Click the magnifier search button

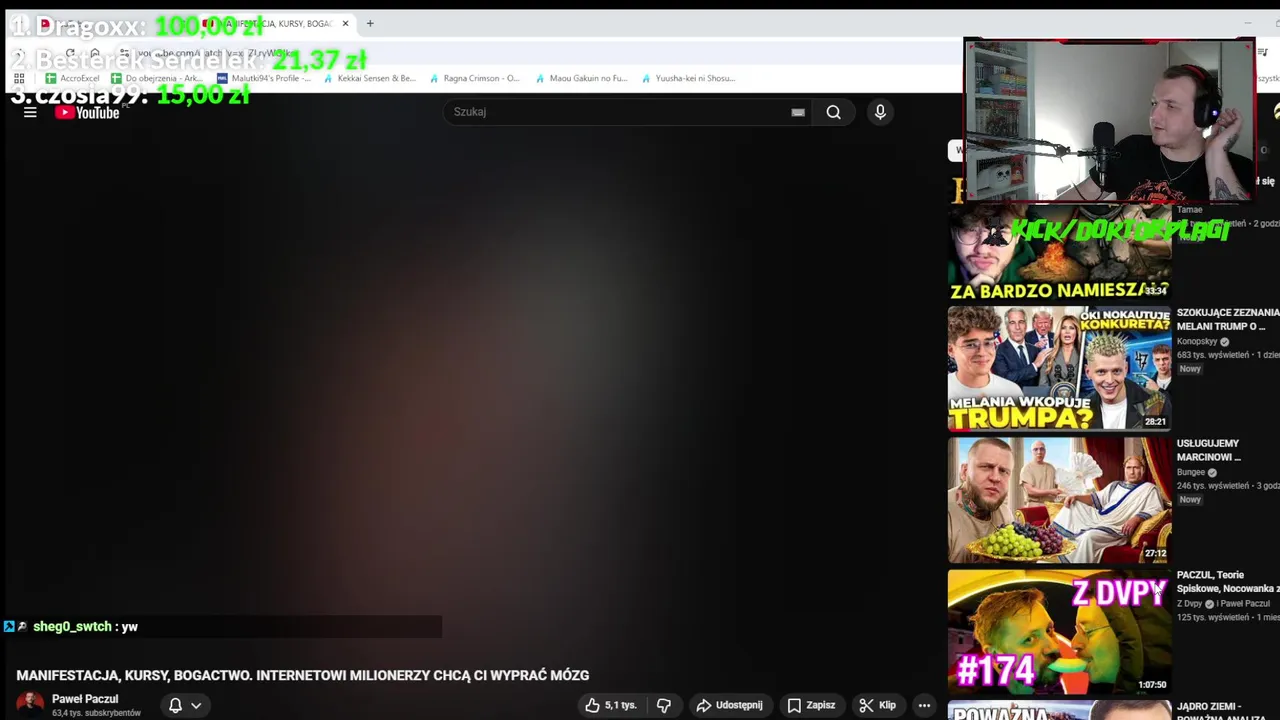pyautogui.click(x=833, y=112)
